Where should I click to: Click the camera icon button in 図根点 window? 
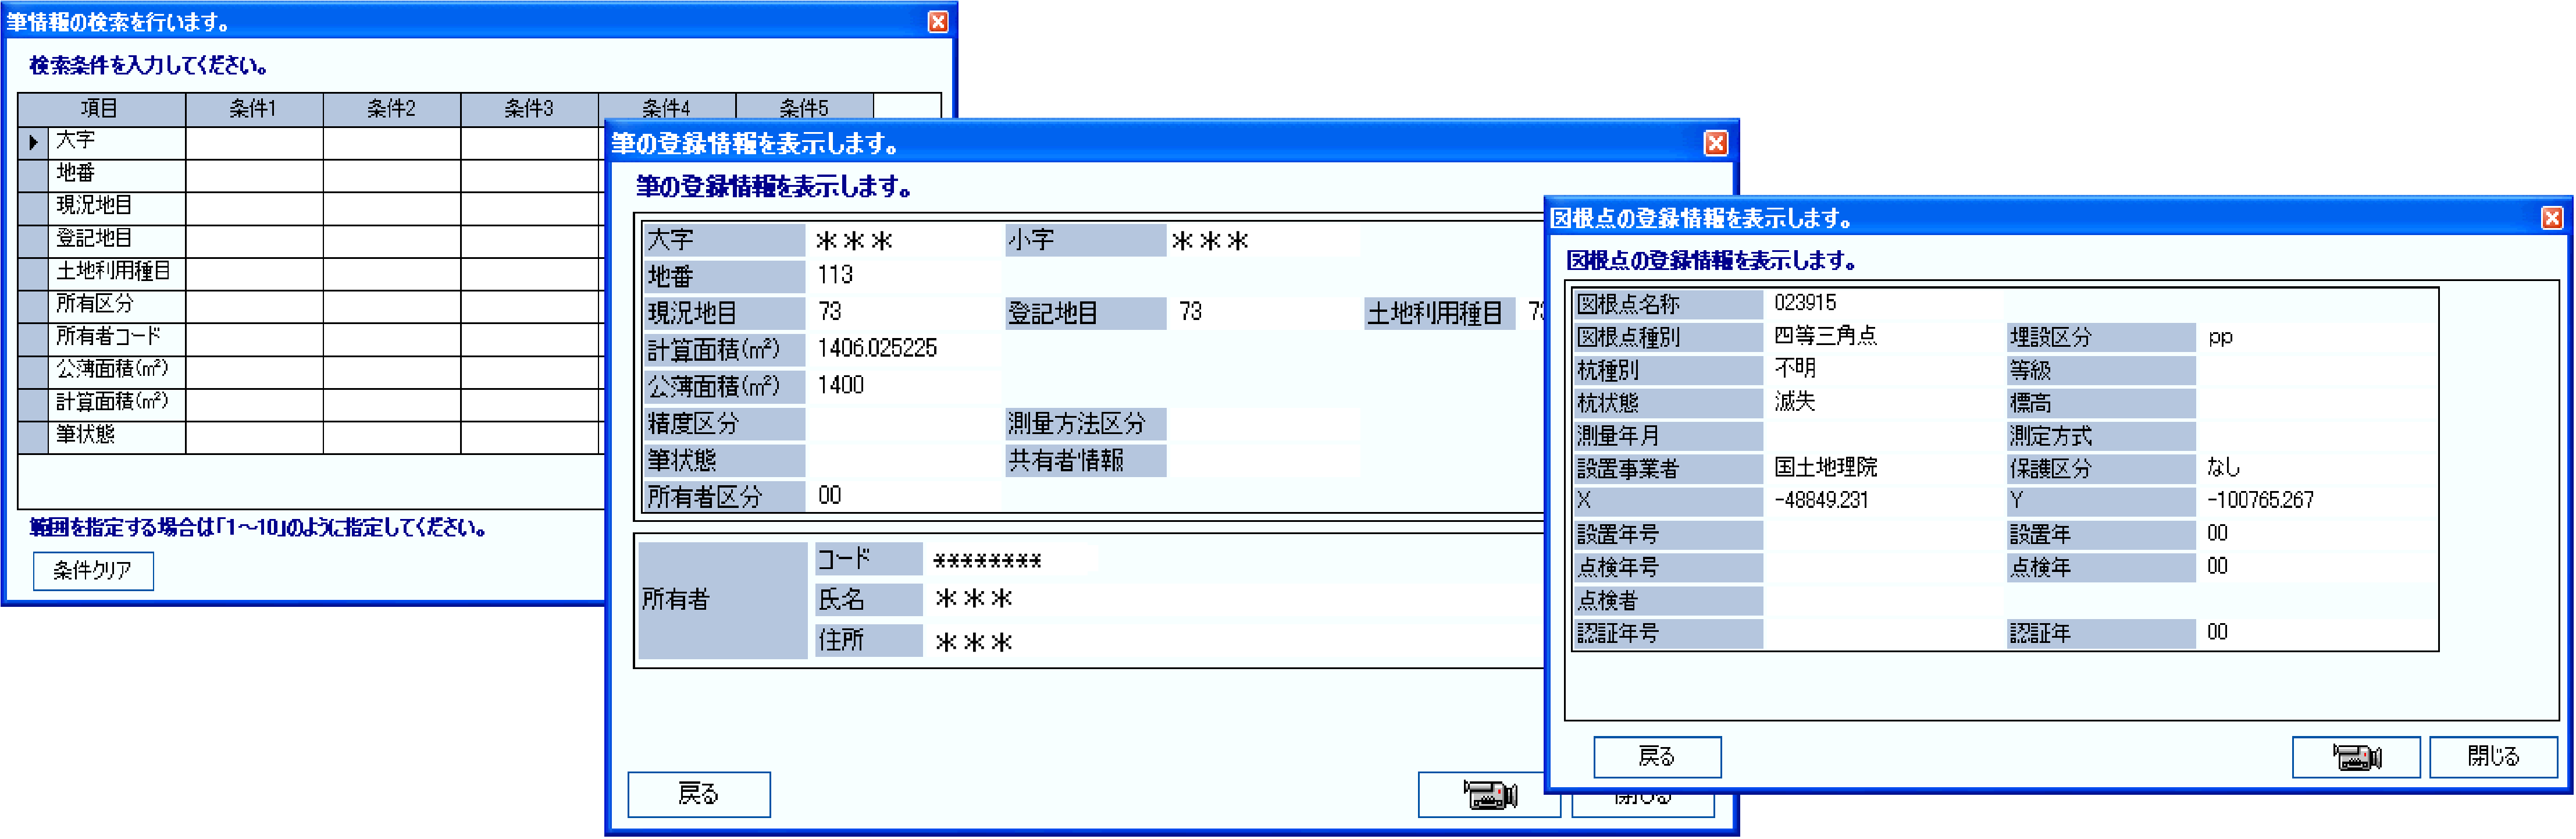(x=2355, y=757)
